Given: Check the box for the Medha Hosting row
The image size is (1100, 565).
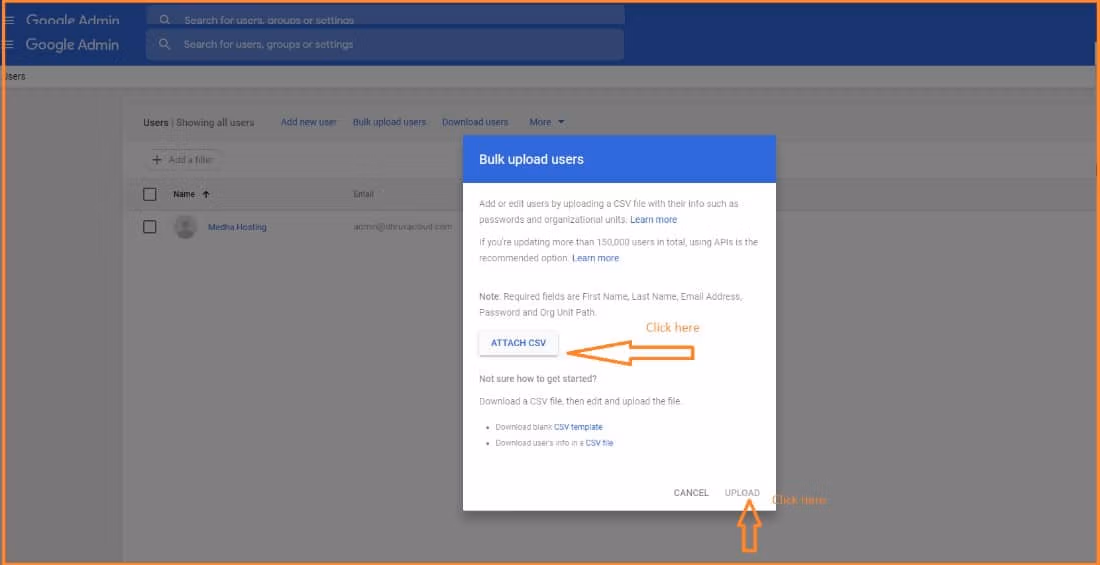Looking at the screenshot, I should point(150,227).
